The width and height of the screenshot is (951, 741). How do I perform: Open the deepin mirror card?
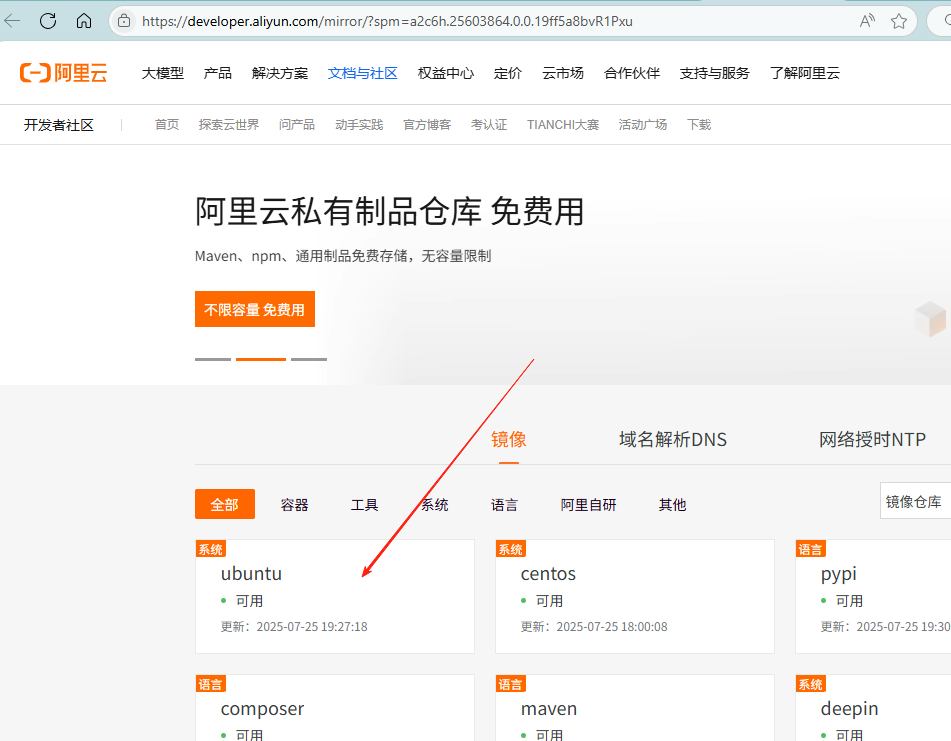873,708
